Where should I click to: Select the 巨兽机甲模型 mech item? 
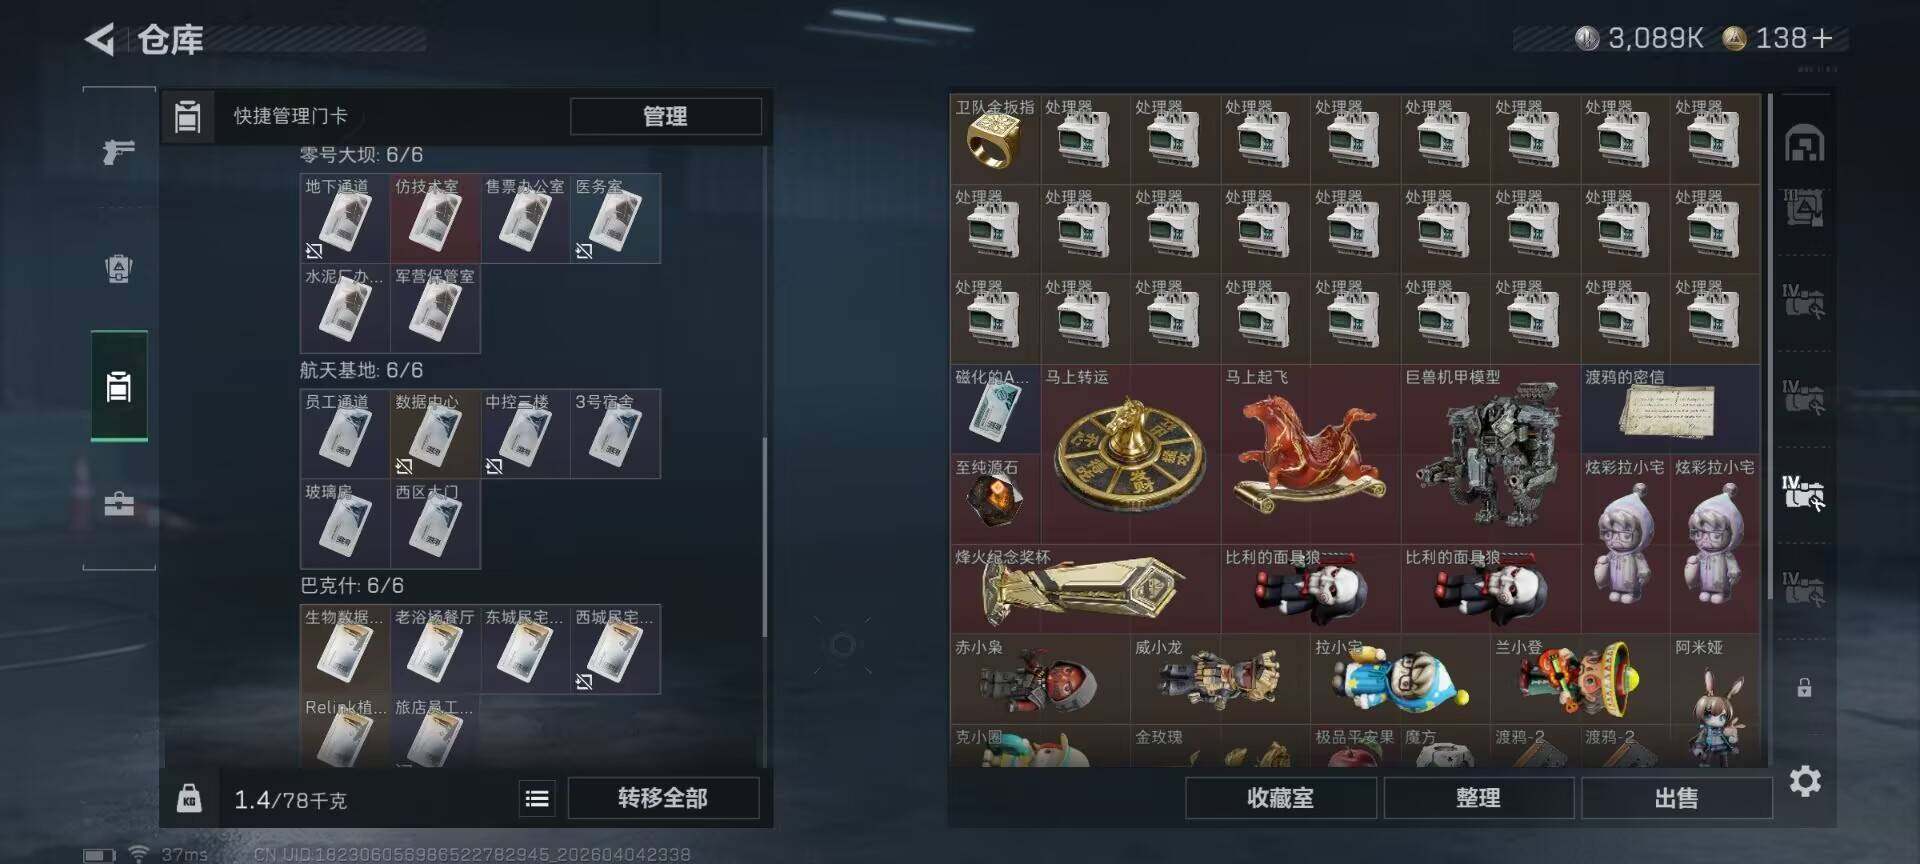tap(1490, 454)
